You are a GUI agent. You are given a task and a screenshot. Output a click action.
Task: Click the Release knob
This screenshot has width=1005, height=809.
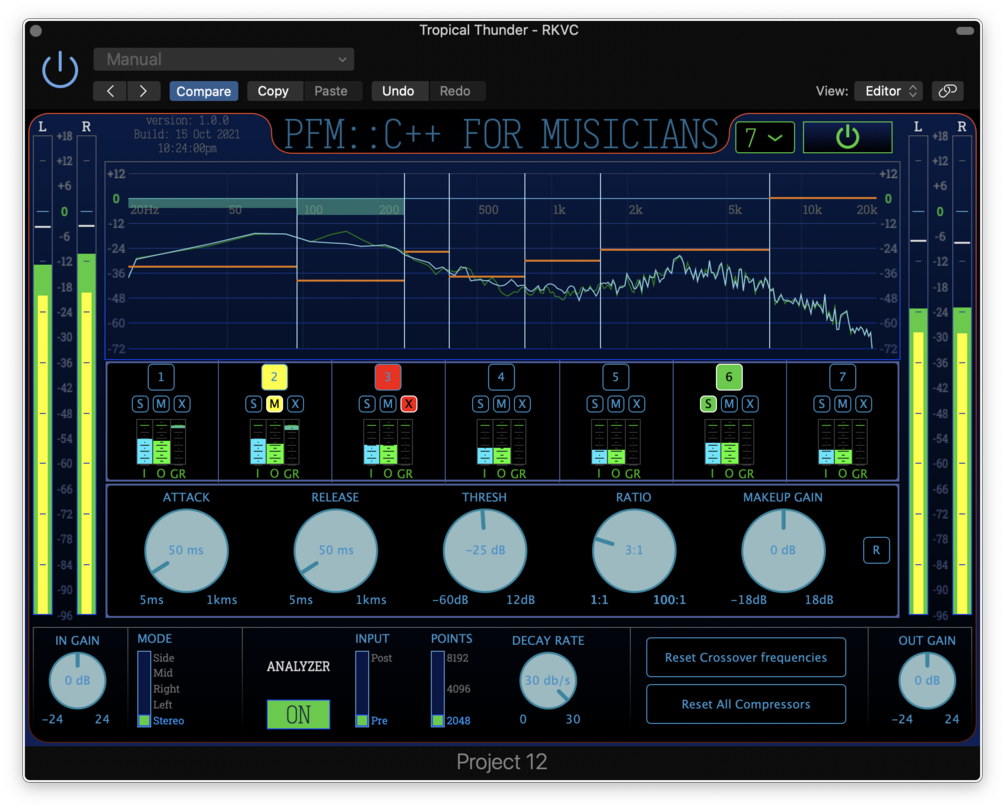click(x=335, y=551)
